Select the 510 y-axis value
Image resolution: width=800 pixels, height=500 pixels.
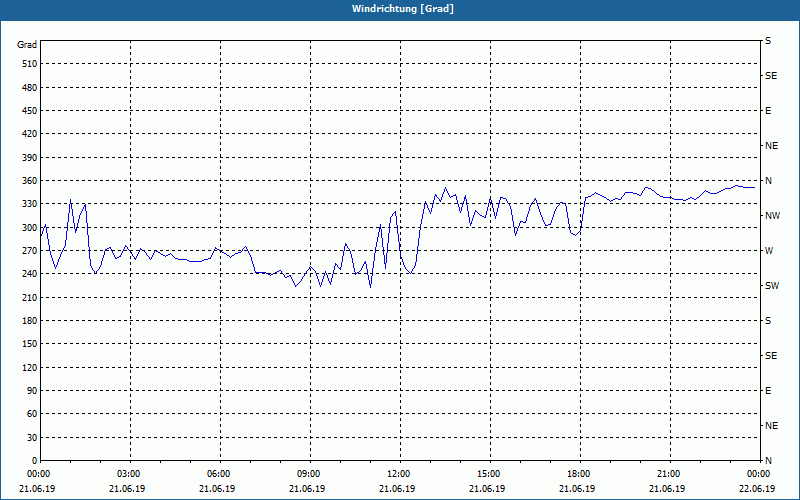tap(30, 64)
